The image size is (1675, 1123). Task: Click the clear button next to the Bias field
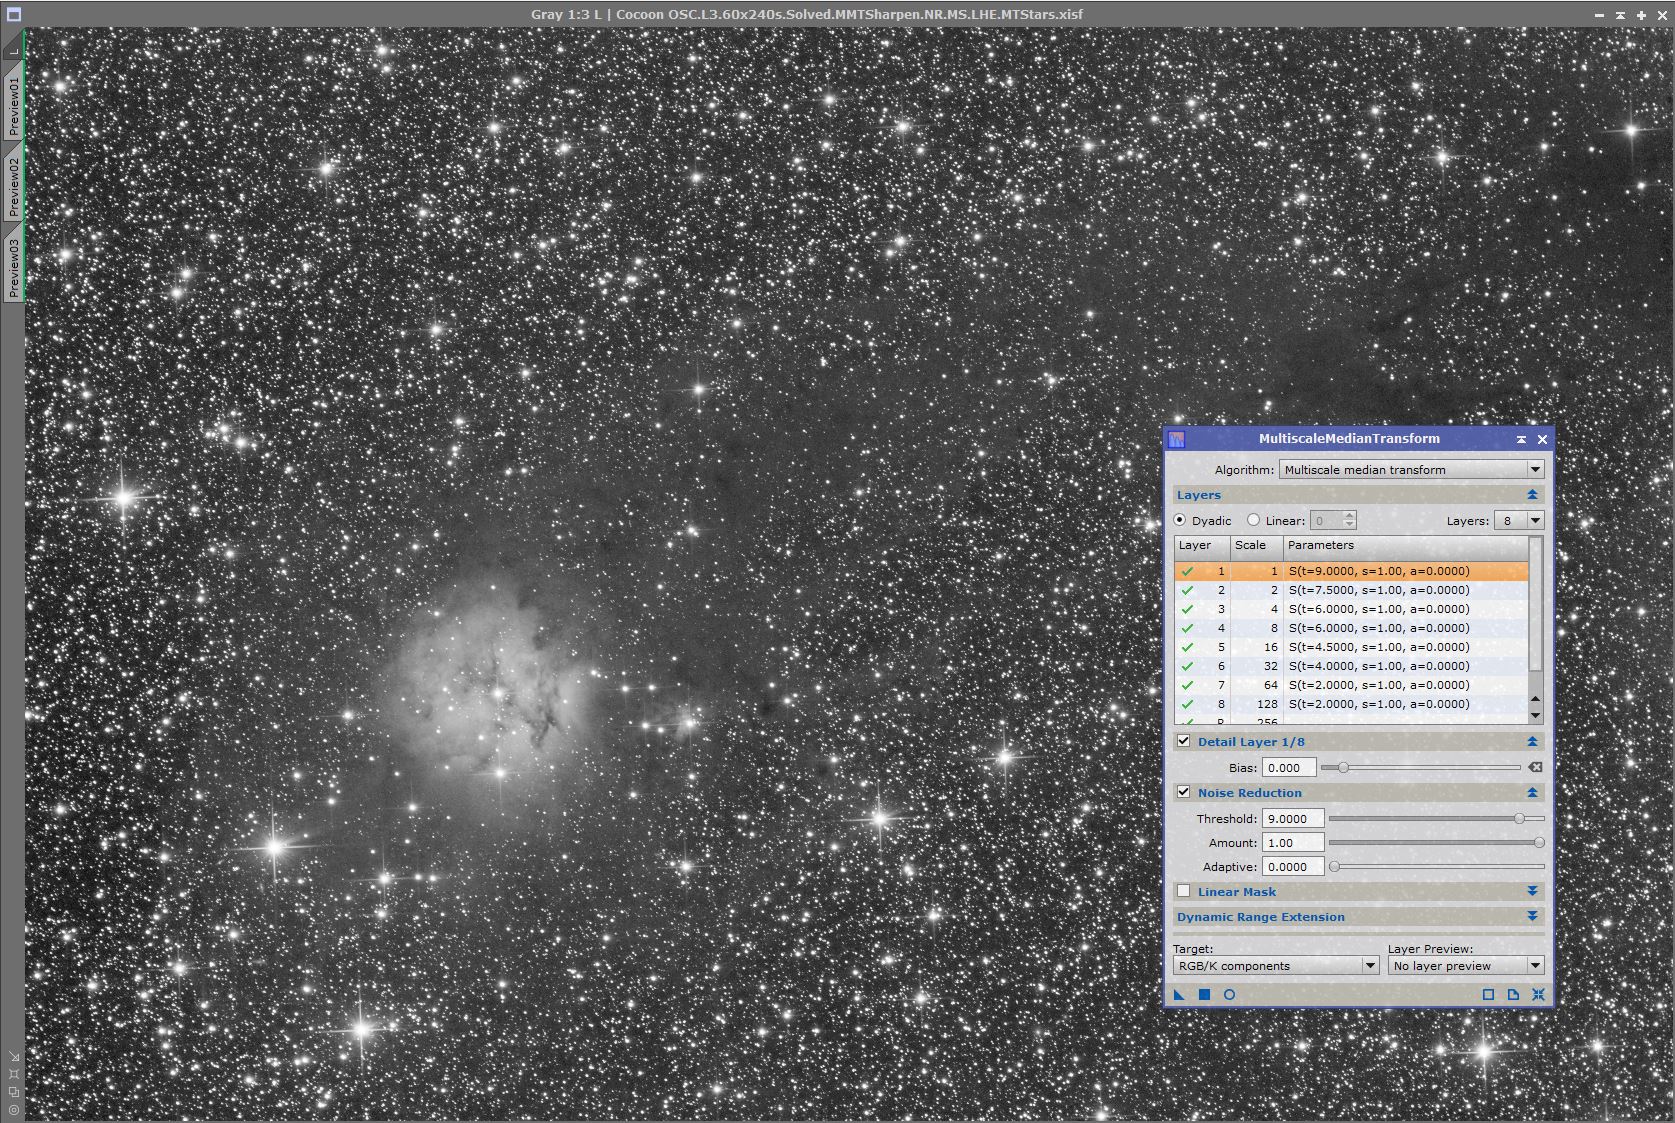point(1536,767)
